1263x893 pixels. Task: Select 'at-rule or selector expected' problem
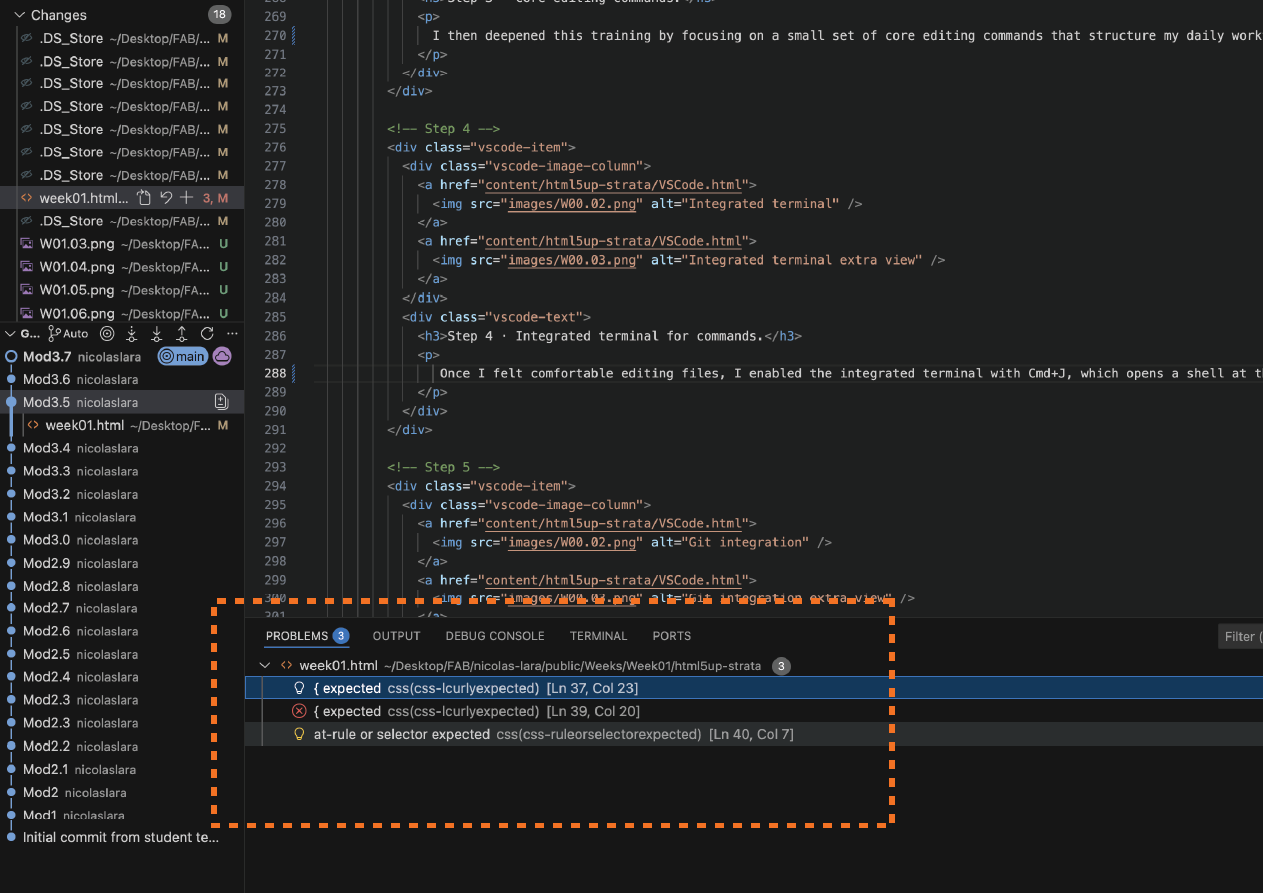pos(754,734)
